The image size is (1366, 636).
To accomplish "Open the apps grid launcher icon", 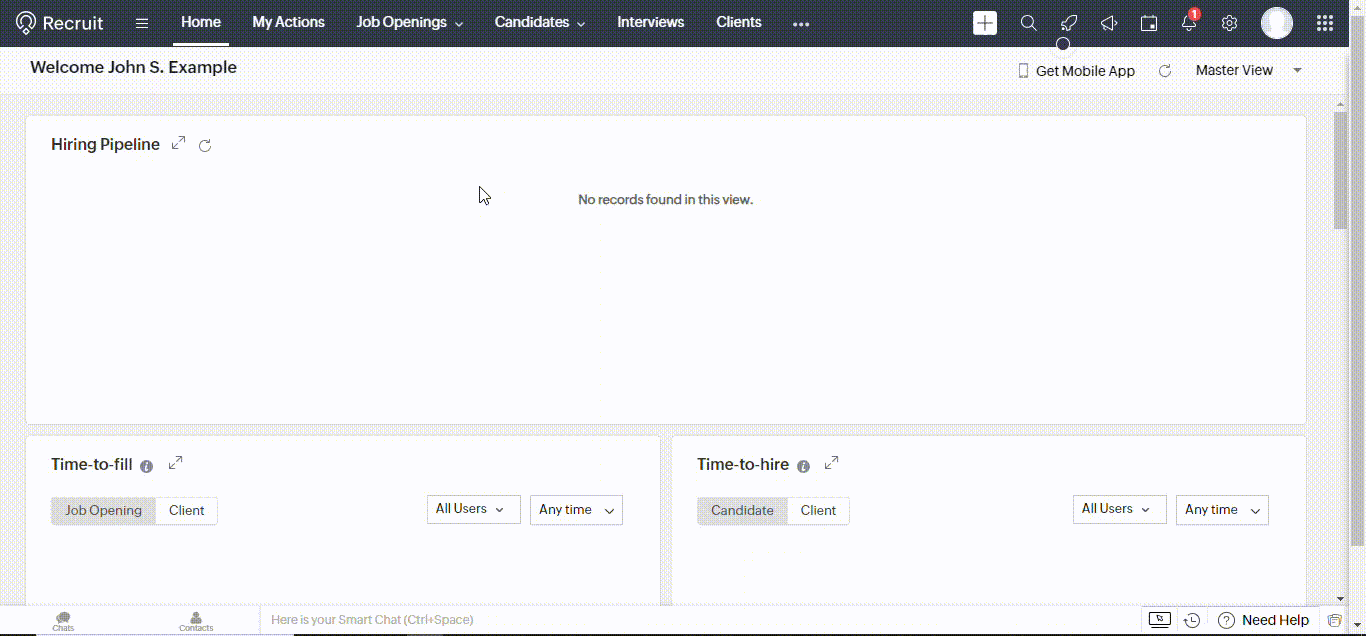I will tap(1325, 23).
